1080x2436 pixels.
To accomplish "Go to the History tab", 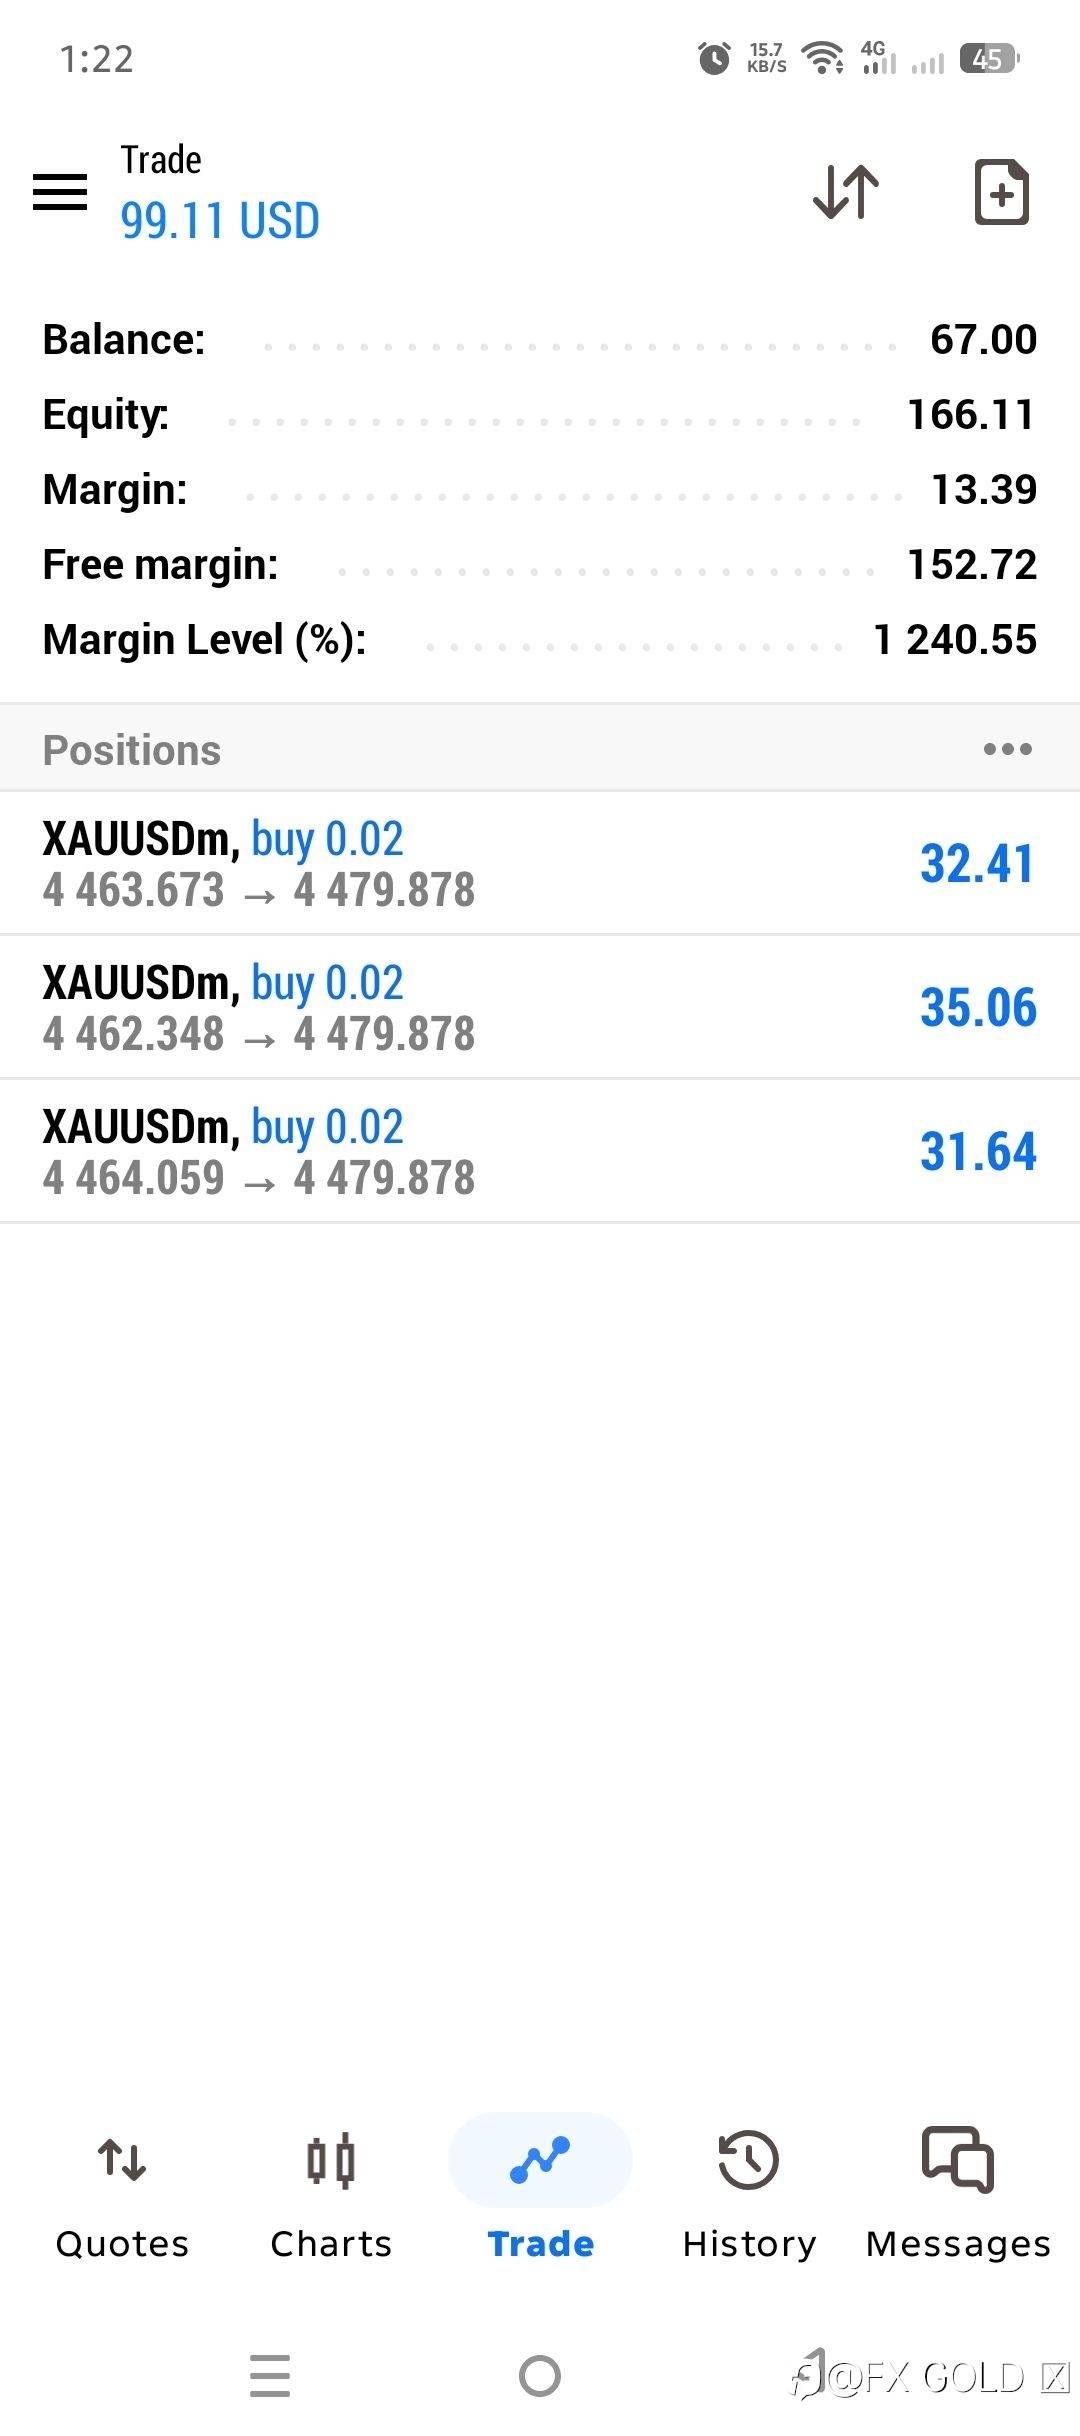I will (749, 2198).
